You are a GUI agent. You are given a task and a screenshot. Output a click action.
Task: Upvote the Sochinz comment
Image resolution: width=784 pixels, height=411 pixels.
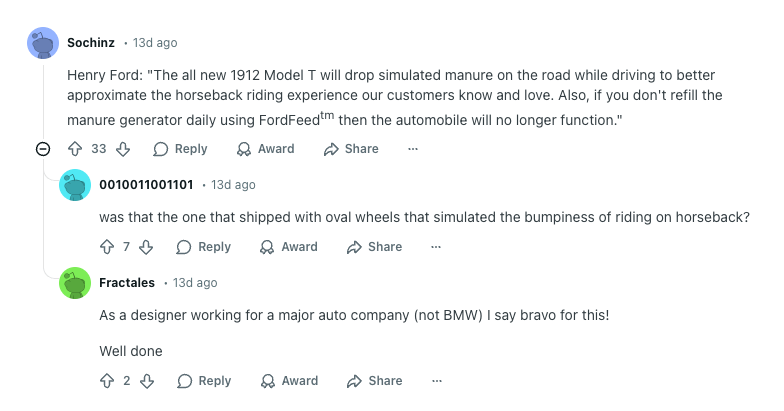(x=75, y=149)
